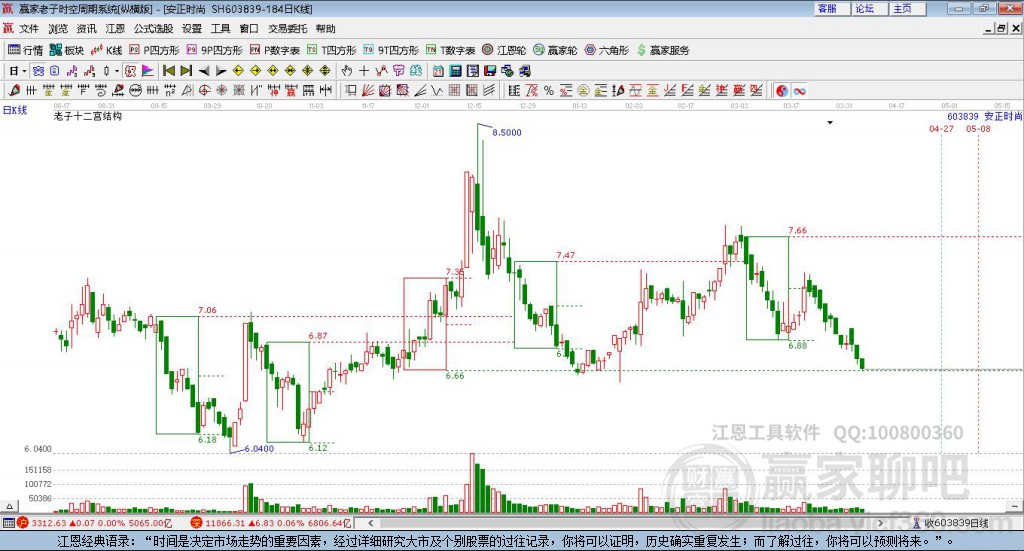
Task: Toggle the highlighted 权 rights adjustment button
Action: [130, 71]
